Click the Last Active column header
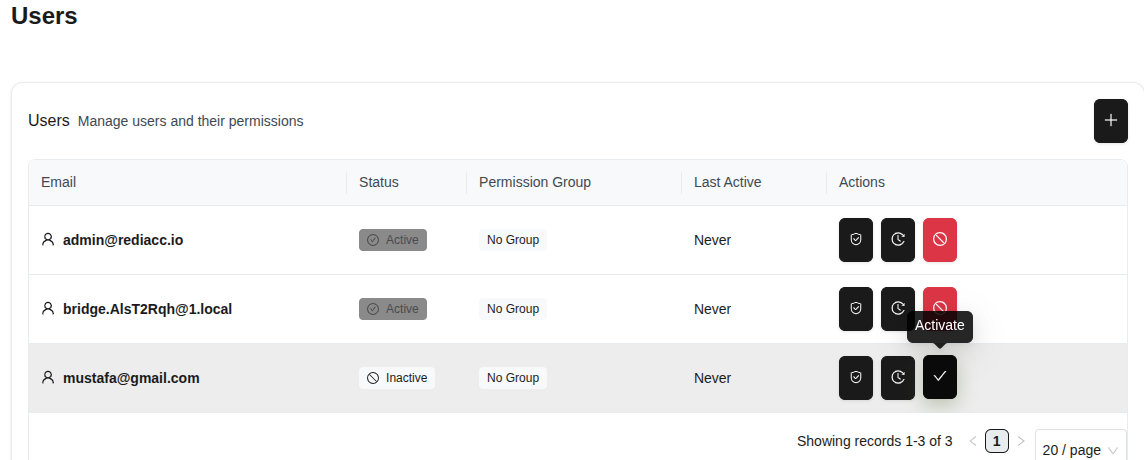The width and height of the screenshot is (1144, 460). click(x=728, y=182)
